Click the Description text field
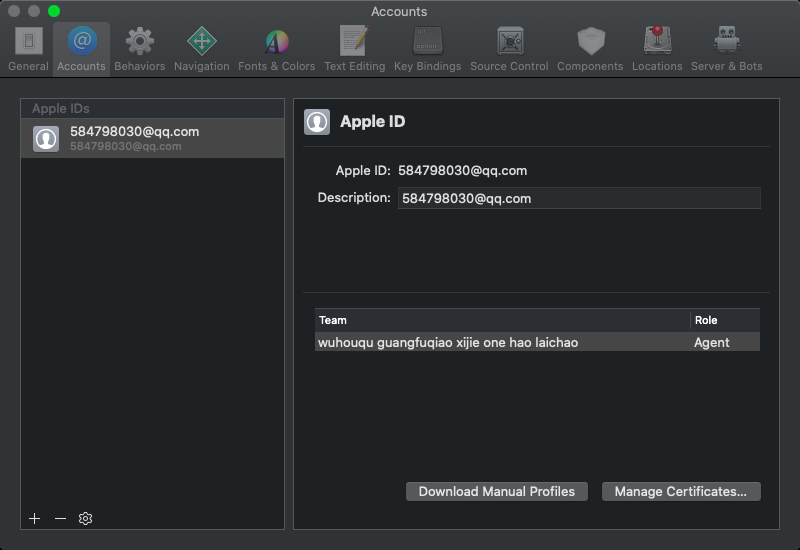Viewport: 800px width, 550px height. tap(579, 198)
